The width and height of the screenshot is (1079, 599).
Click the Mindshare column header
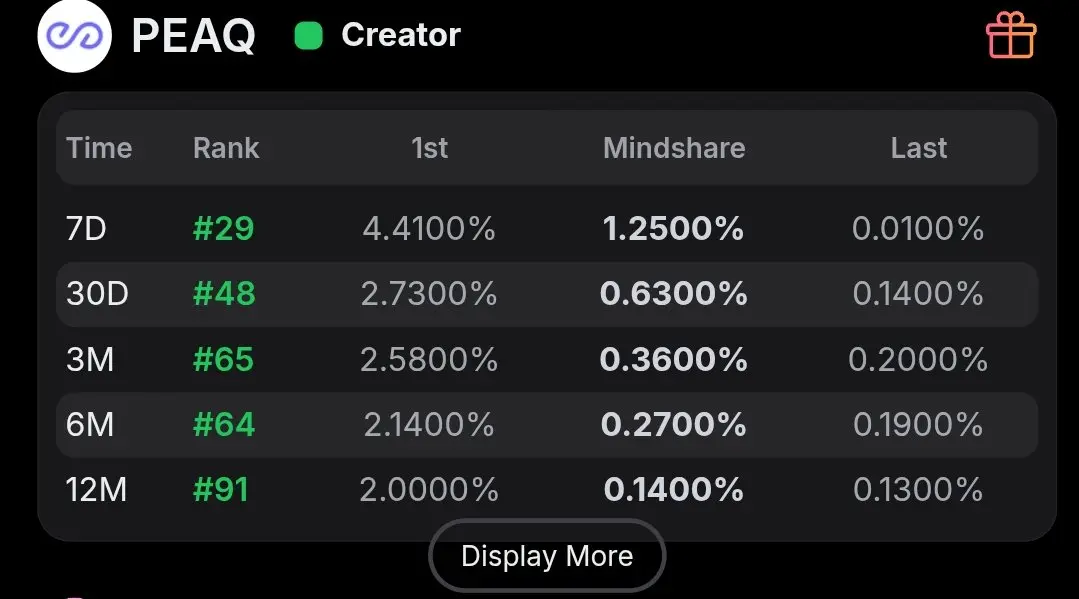(x=674, y=148)
